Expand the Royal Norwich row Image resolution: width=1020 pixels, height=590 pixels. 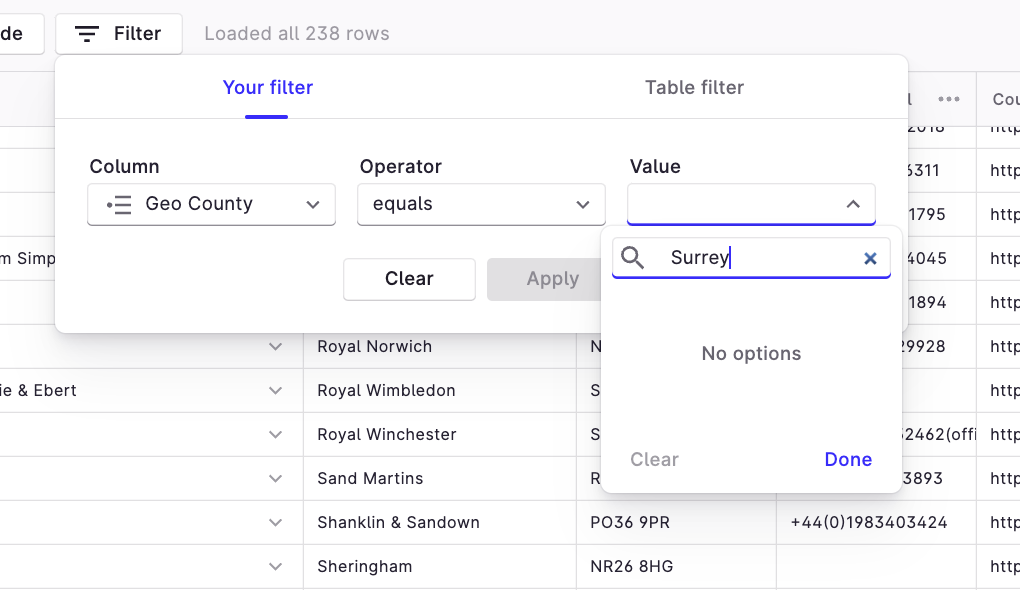click(275, 347)
